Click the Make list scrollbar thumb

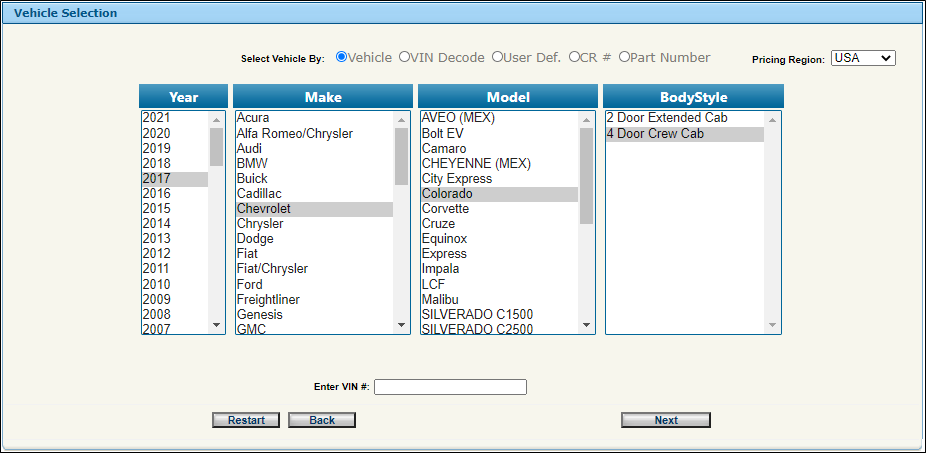coord(402,157)
